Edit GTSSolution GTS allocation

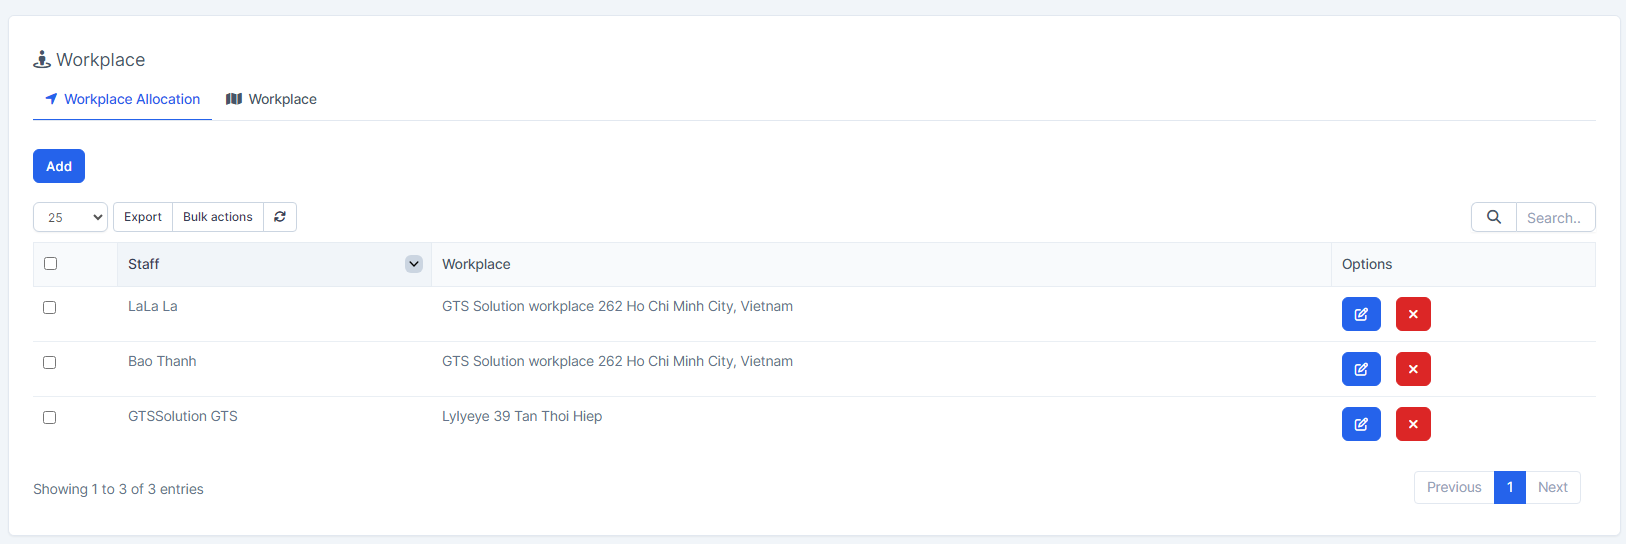1361,424
